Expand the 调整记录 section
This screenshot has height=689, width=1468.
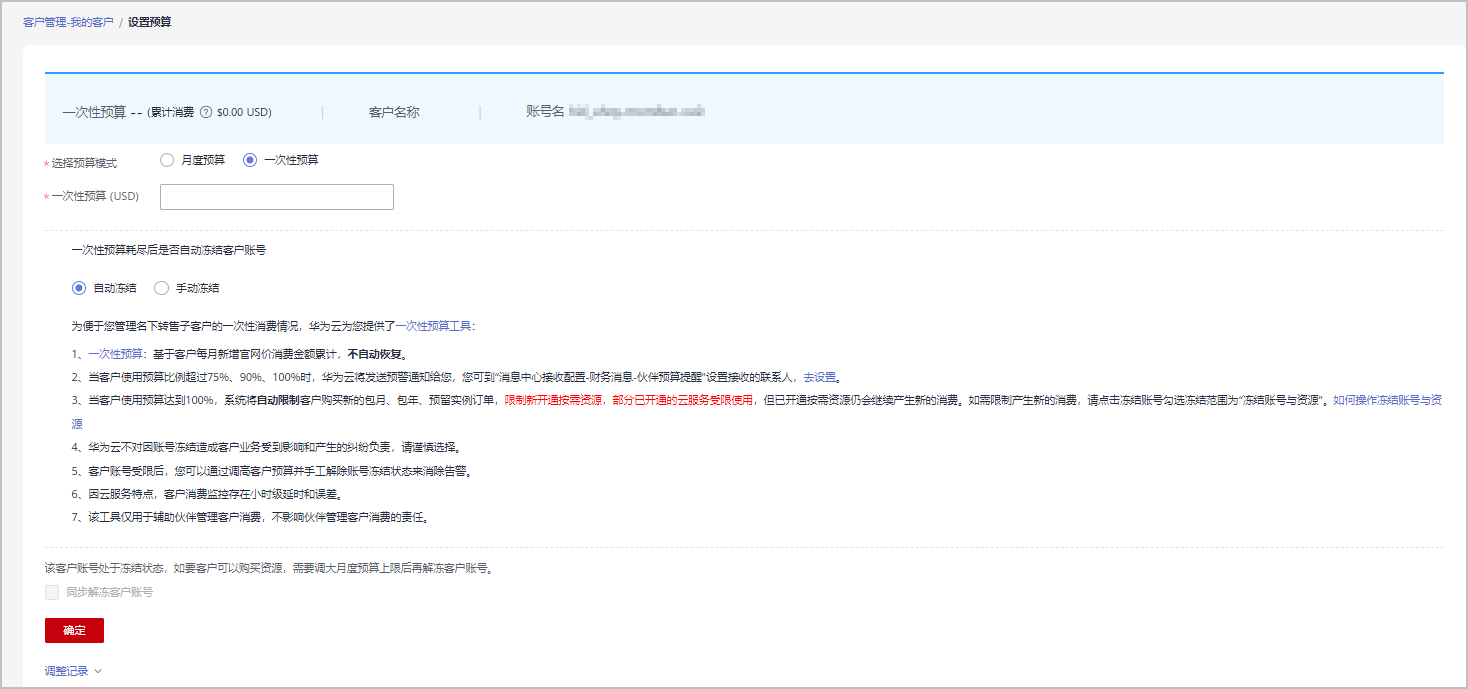pos(66,671)
